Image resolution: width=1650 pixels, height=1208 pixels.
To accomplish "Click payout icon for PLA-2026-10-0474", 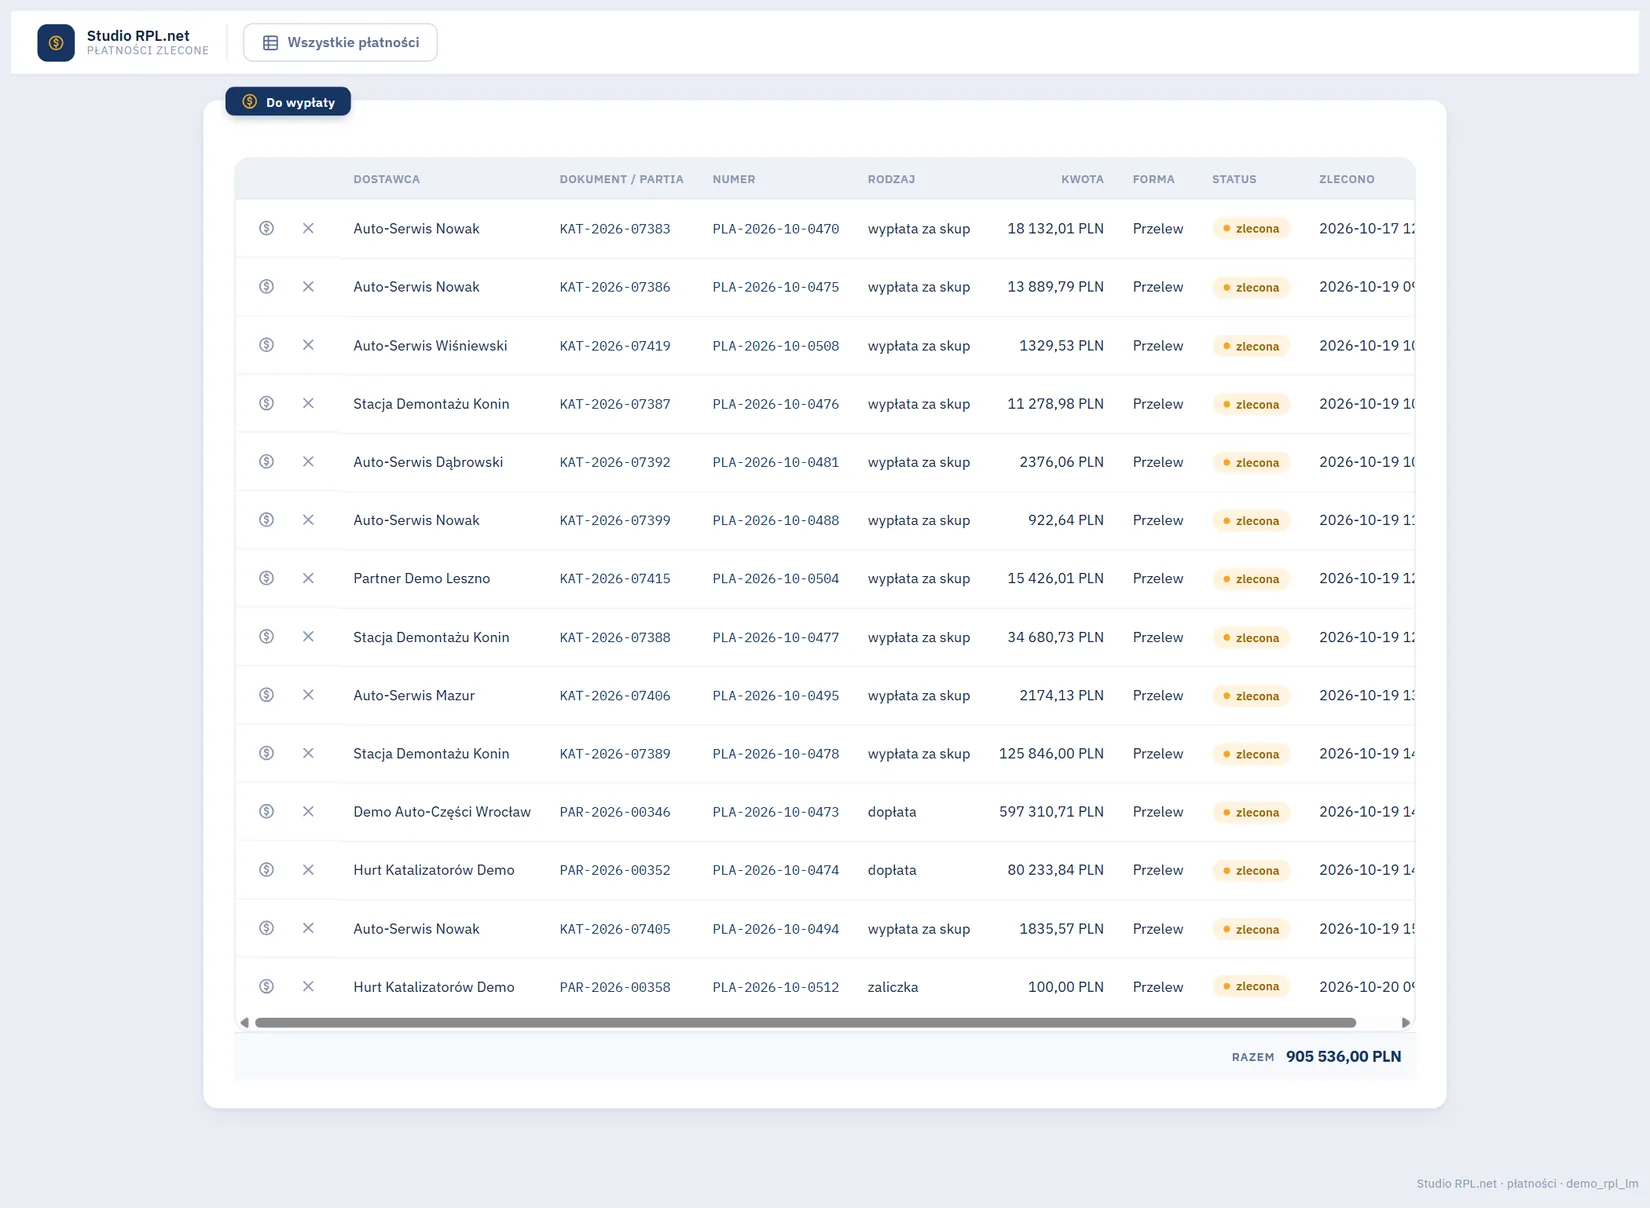I will pyautogui.click(x=266, y=870).
